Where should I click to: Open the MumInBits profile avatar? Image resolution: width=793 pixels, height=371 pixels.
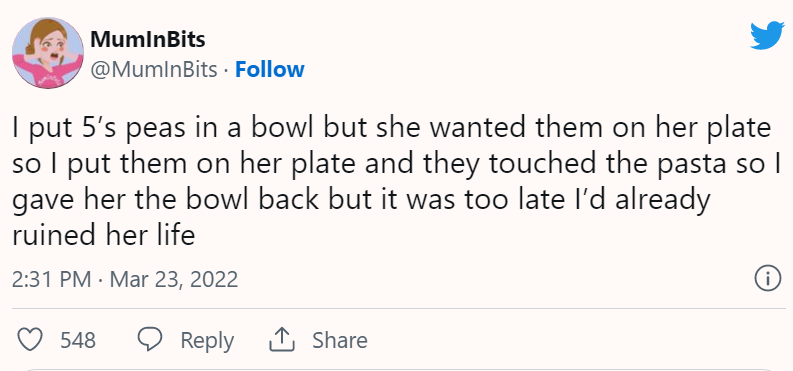click(48, 53)
